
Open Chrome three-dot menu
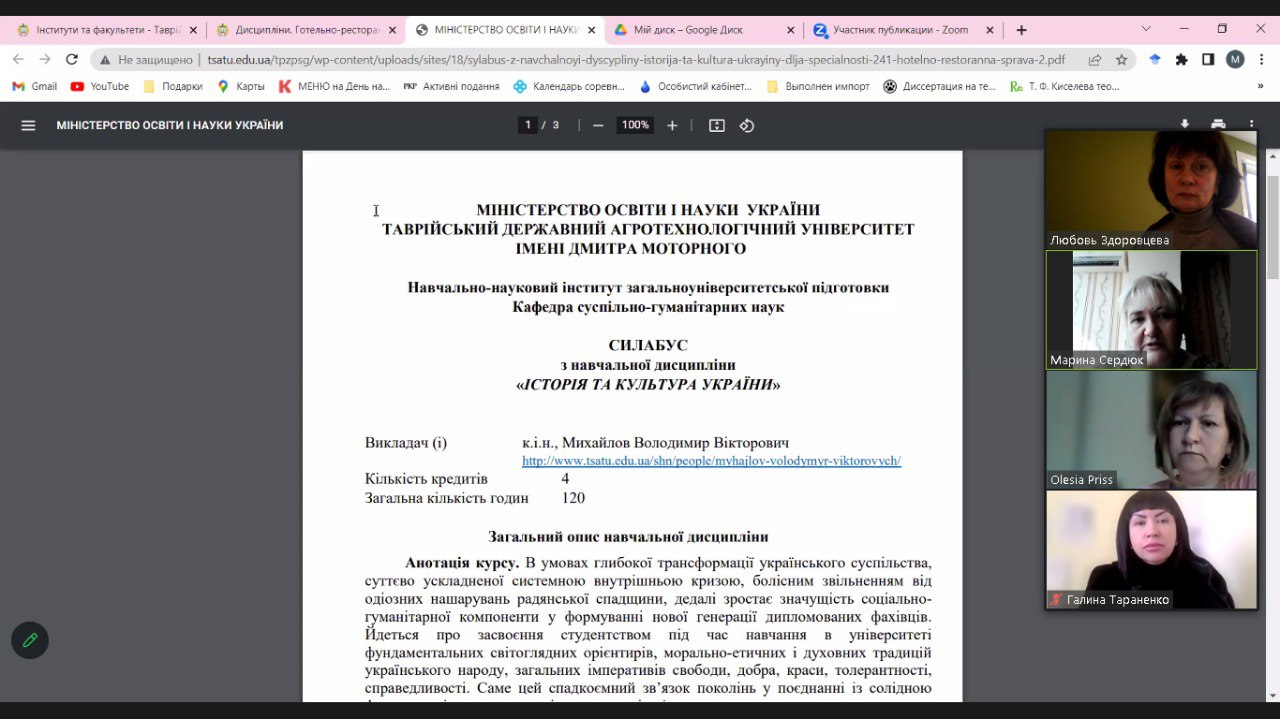point(1261,59)
